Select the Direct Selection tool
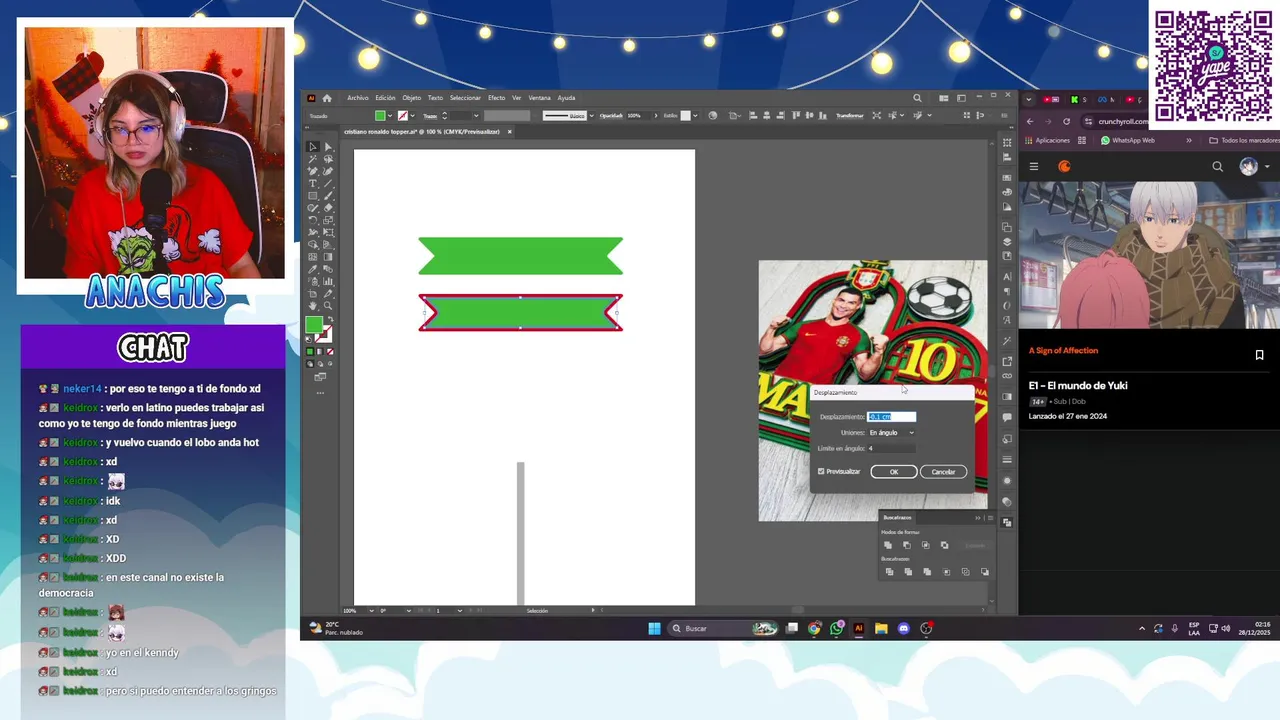The width and height of the screenshot is (1280, 720). pos(328,146)
